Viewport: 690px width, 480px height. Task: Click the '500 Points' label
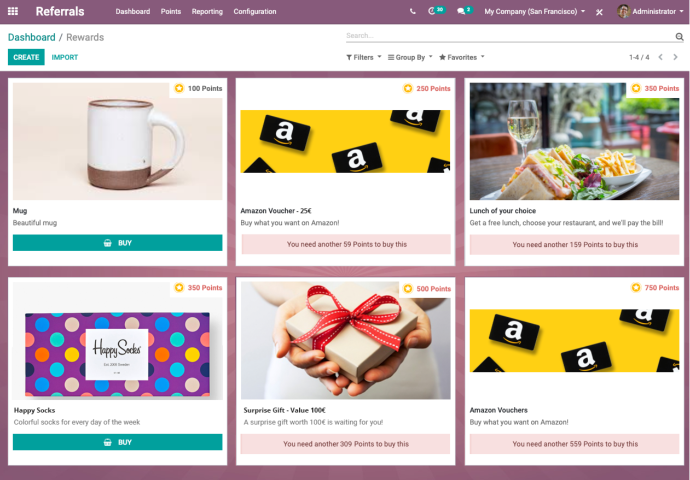pos(433,289)
